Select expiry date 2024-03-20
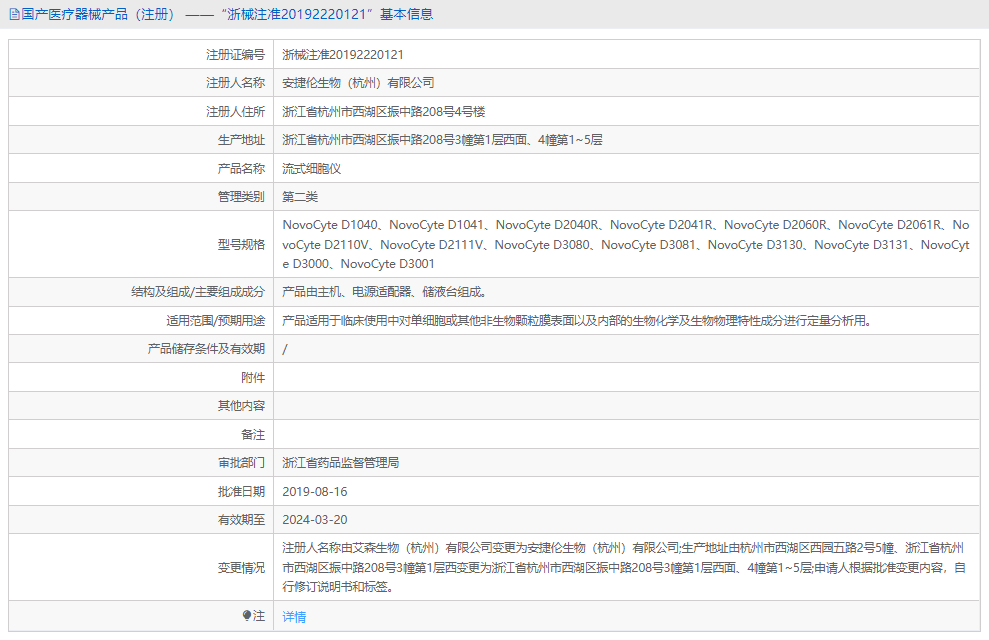The width and height of the screenshot is (989, 640). coord(314,520)
